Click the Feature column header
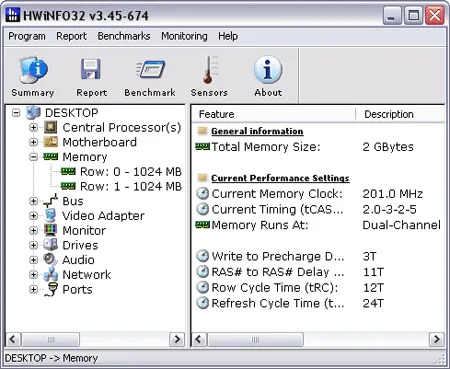The width and height of the screenshot is (450, 369). pos(274,114)
